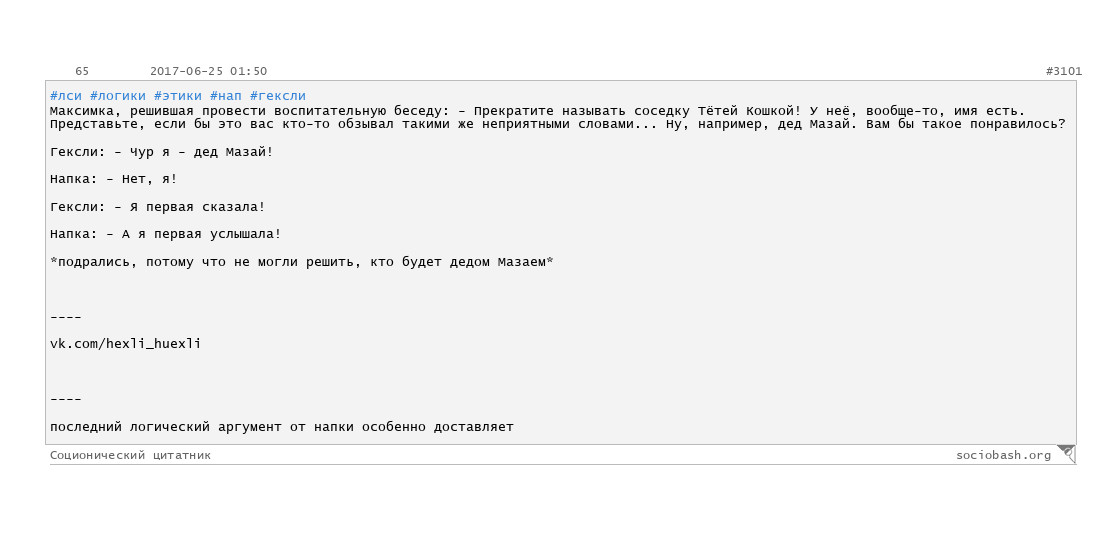This screenshot has height=539, width=1116.
Task: Click the rating value 65
Action: pyautogui.click(x=82, y=71)
